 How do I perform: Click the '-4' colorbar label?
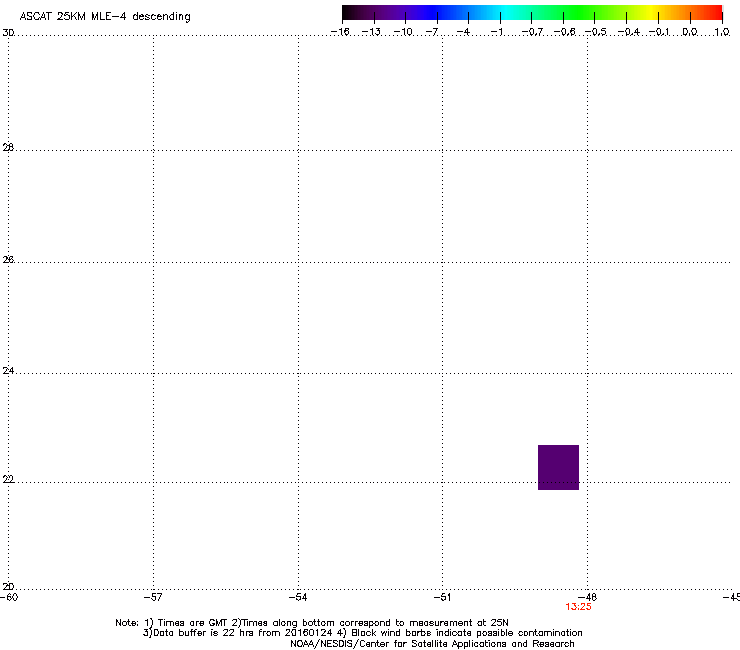coord(463,32)
